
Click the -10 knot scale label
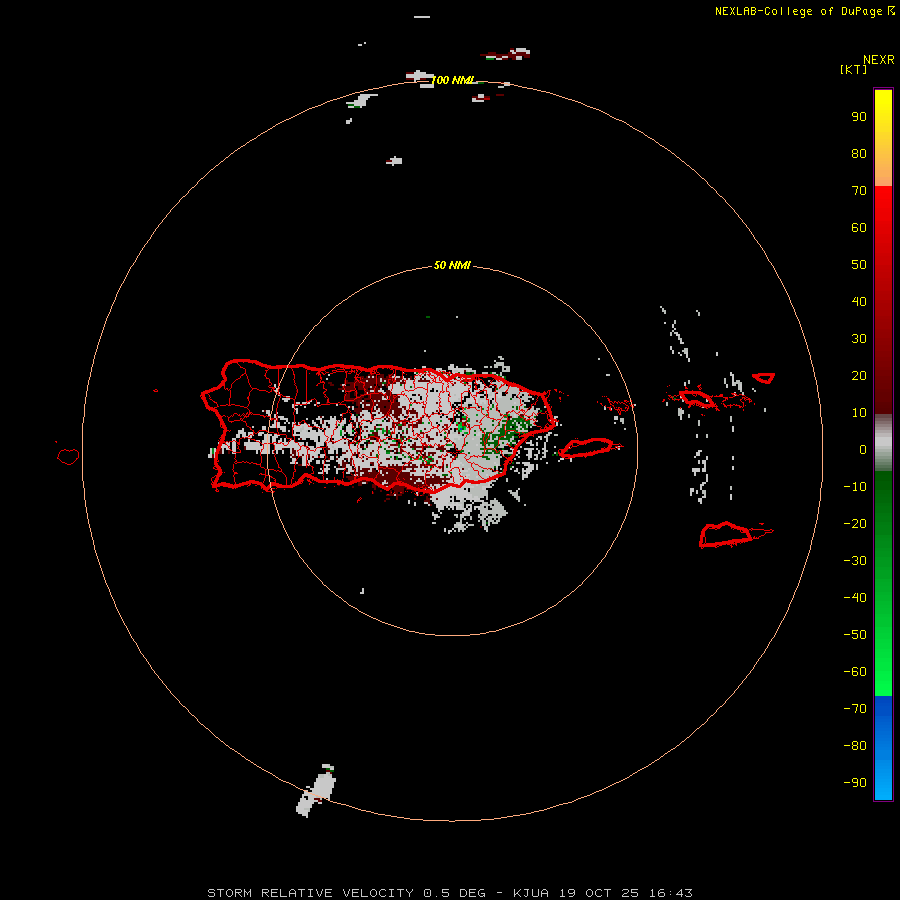coord(855,487)
